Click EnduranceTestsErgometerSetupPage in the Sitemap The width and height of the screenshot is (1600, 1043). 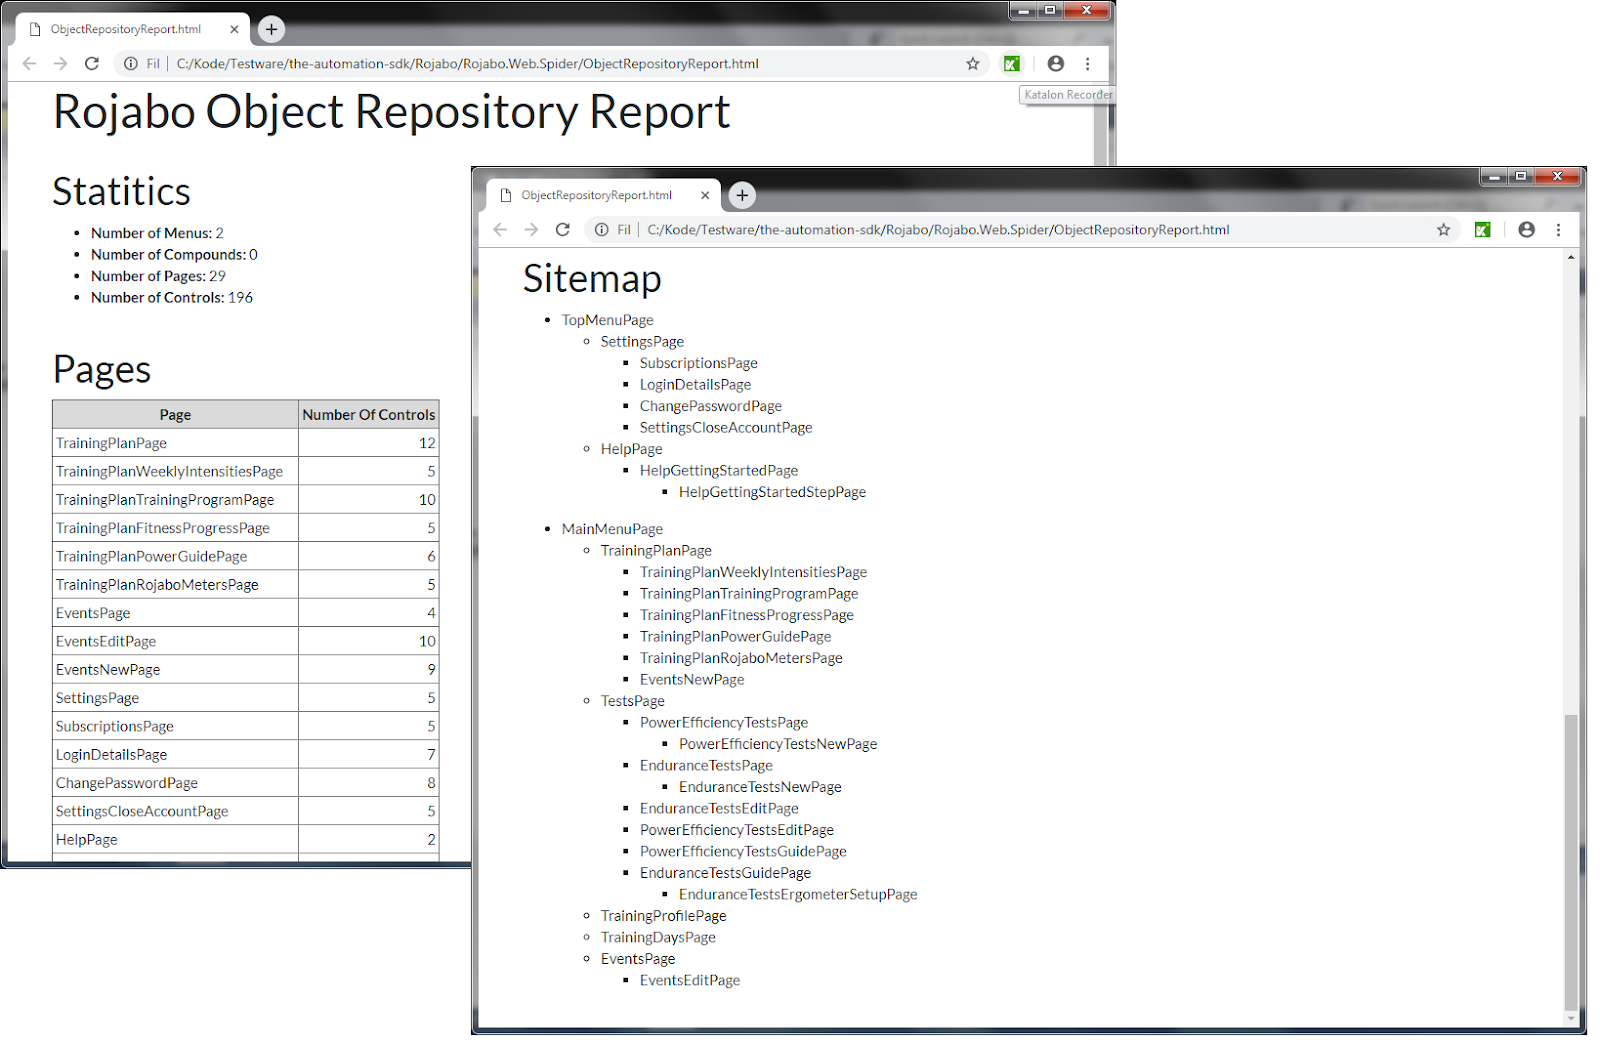pos(798,894)
